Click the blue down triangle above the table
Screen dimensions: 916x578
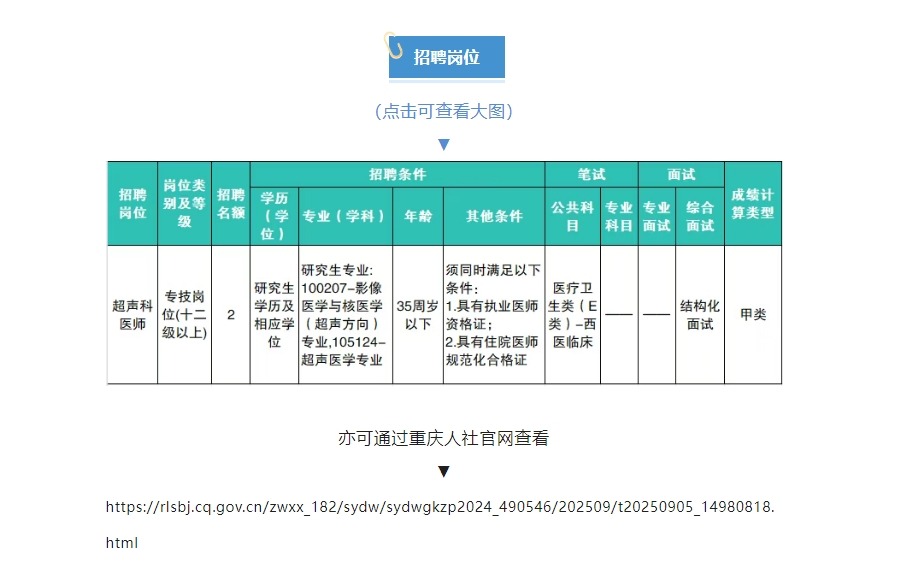[x=444, y=144]
